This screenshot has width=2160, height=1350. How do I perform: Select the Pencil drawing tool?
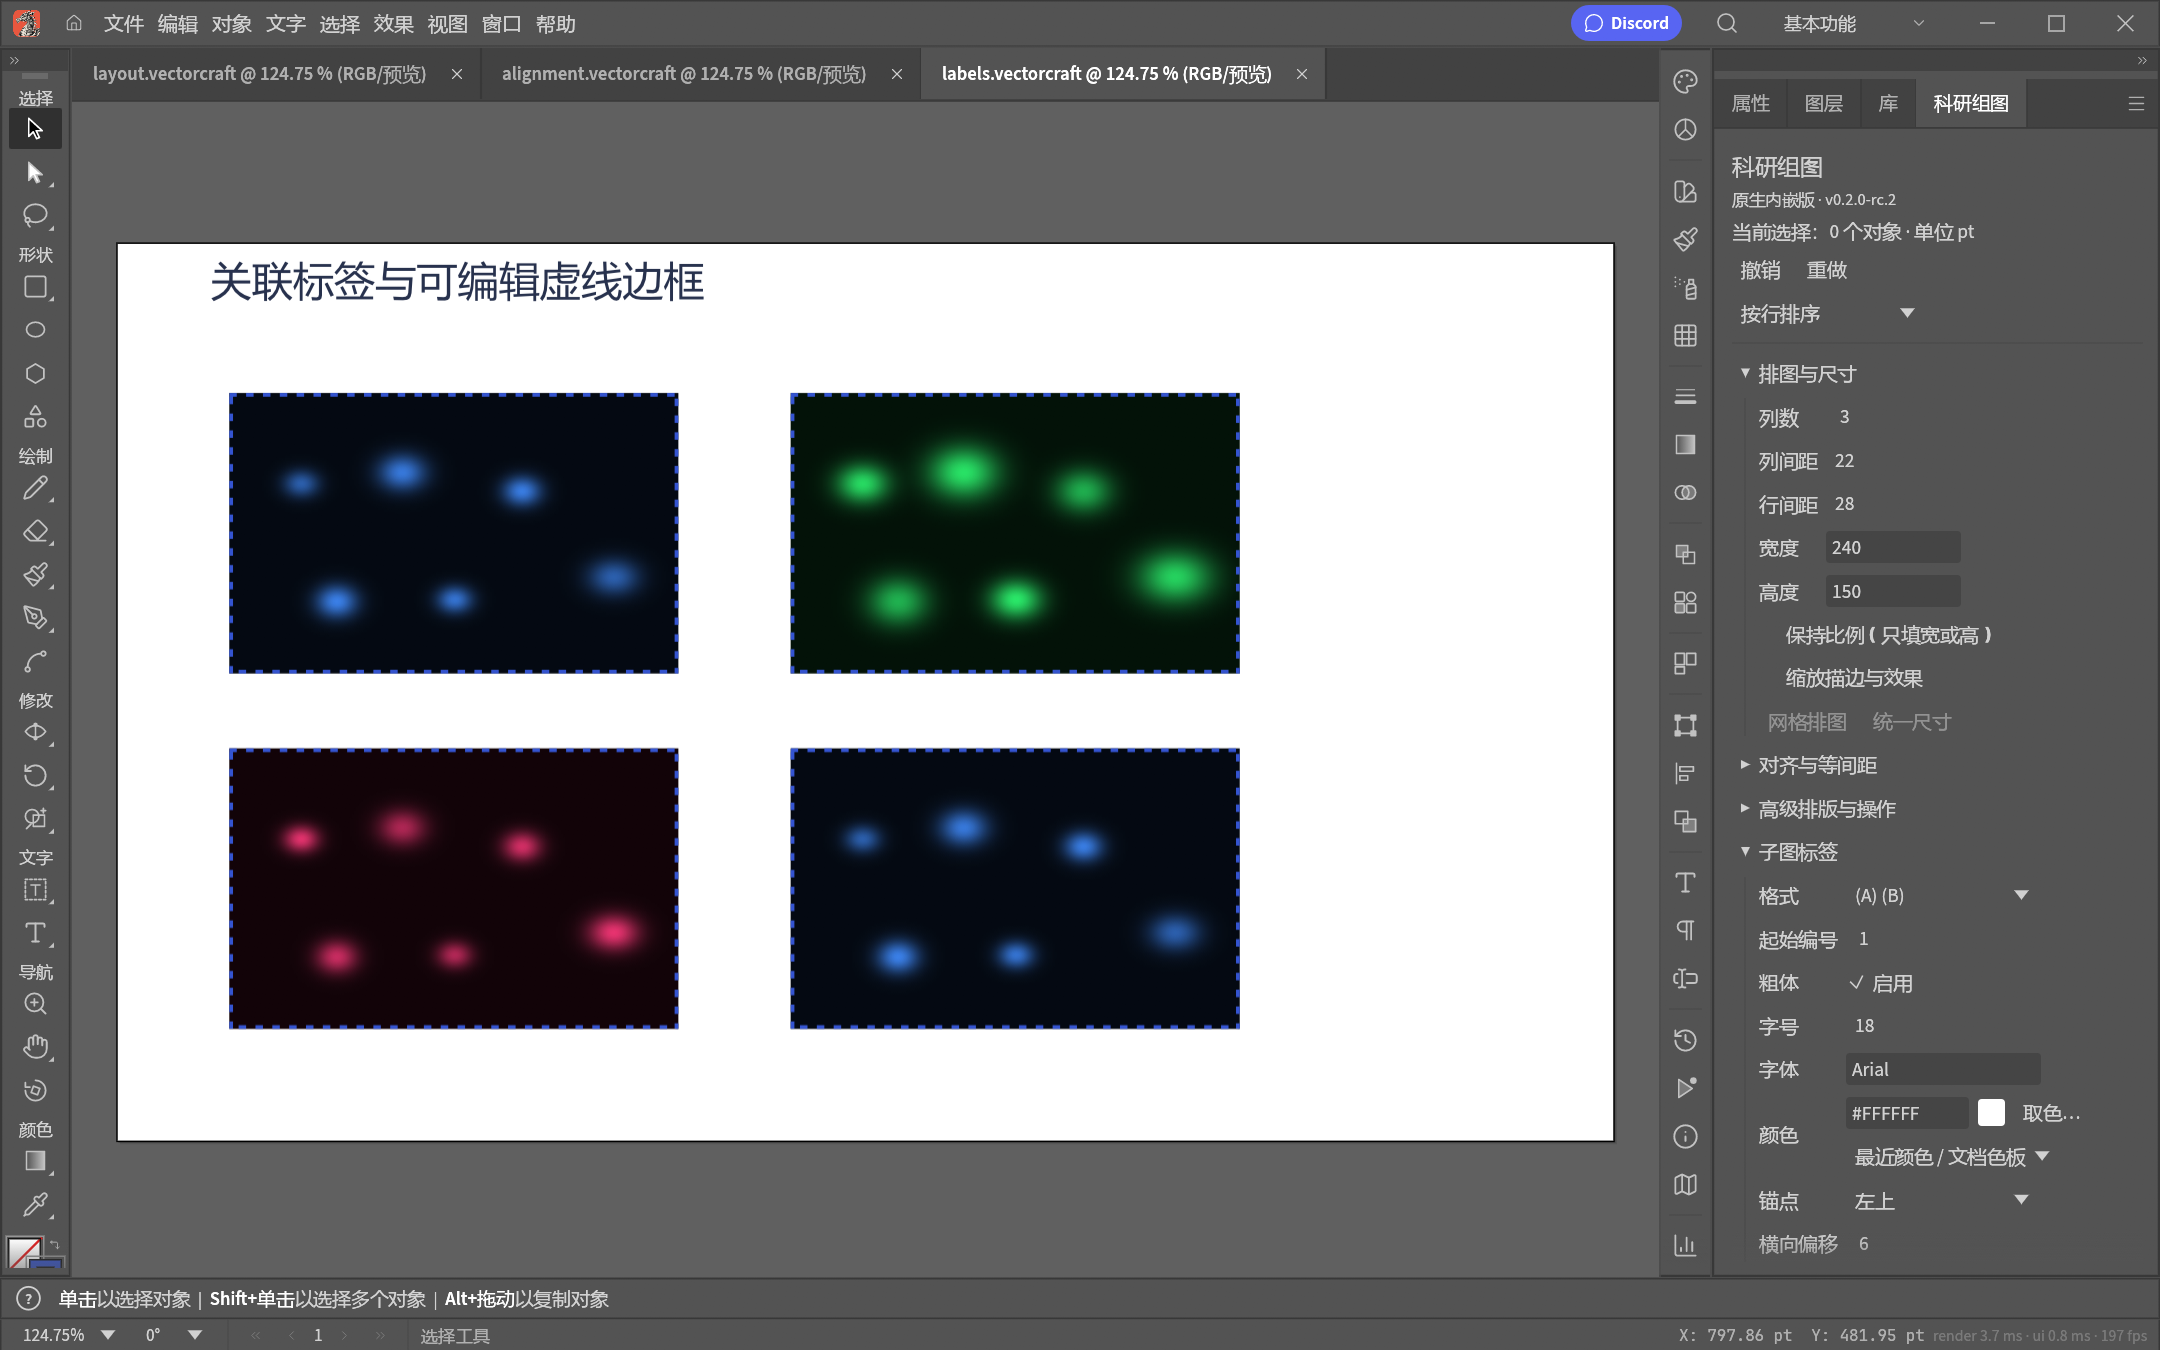click(35, 488)
